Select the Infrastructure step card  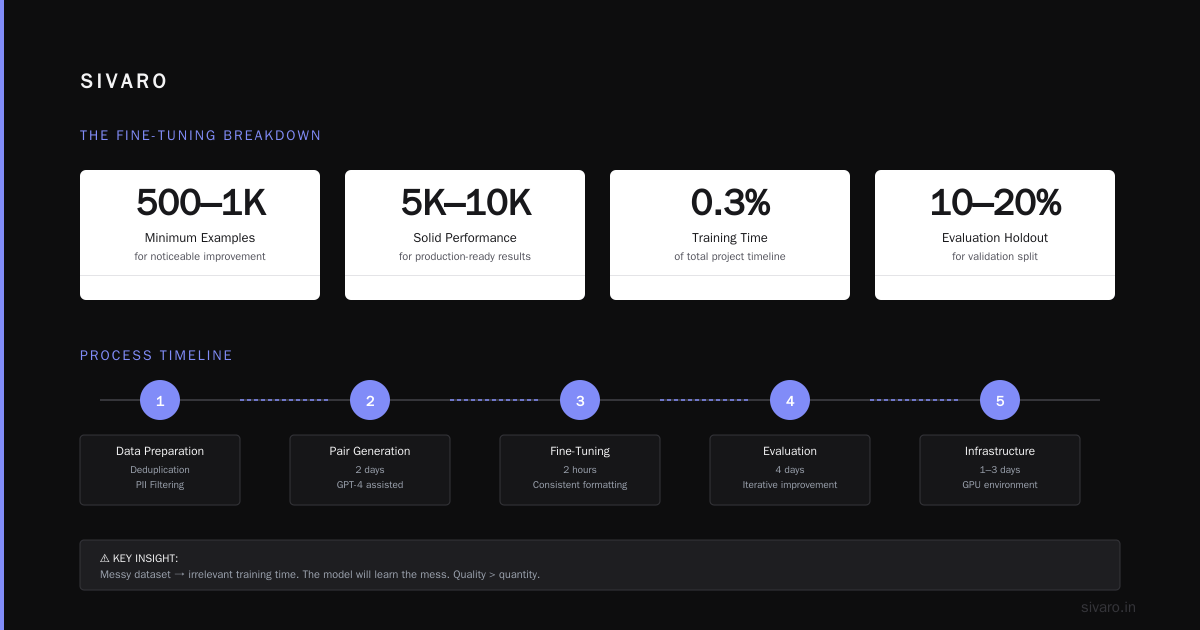[1000, 470]
